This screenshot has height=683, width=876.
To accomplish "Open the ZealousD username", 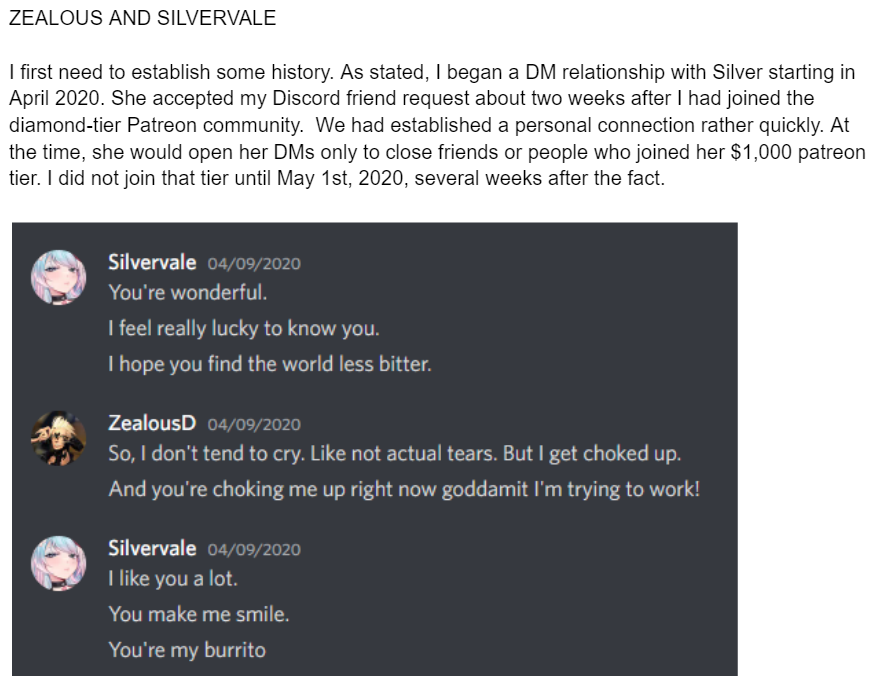I will 152,423.
